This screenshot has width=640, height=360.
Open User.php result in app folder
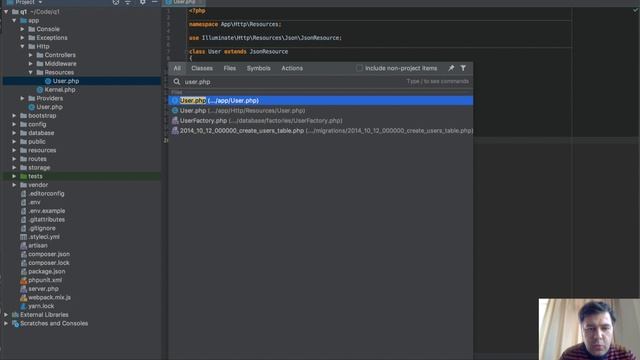click(x=321, y=100)
